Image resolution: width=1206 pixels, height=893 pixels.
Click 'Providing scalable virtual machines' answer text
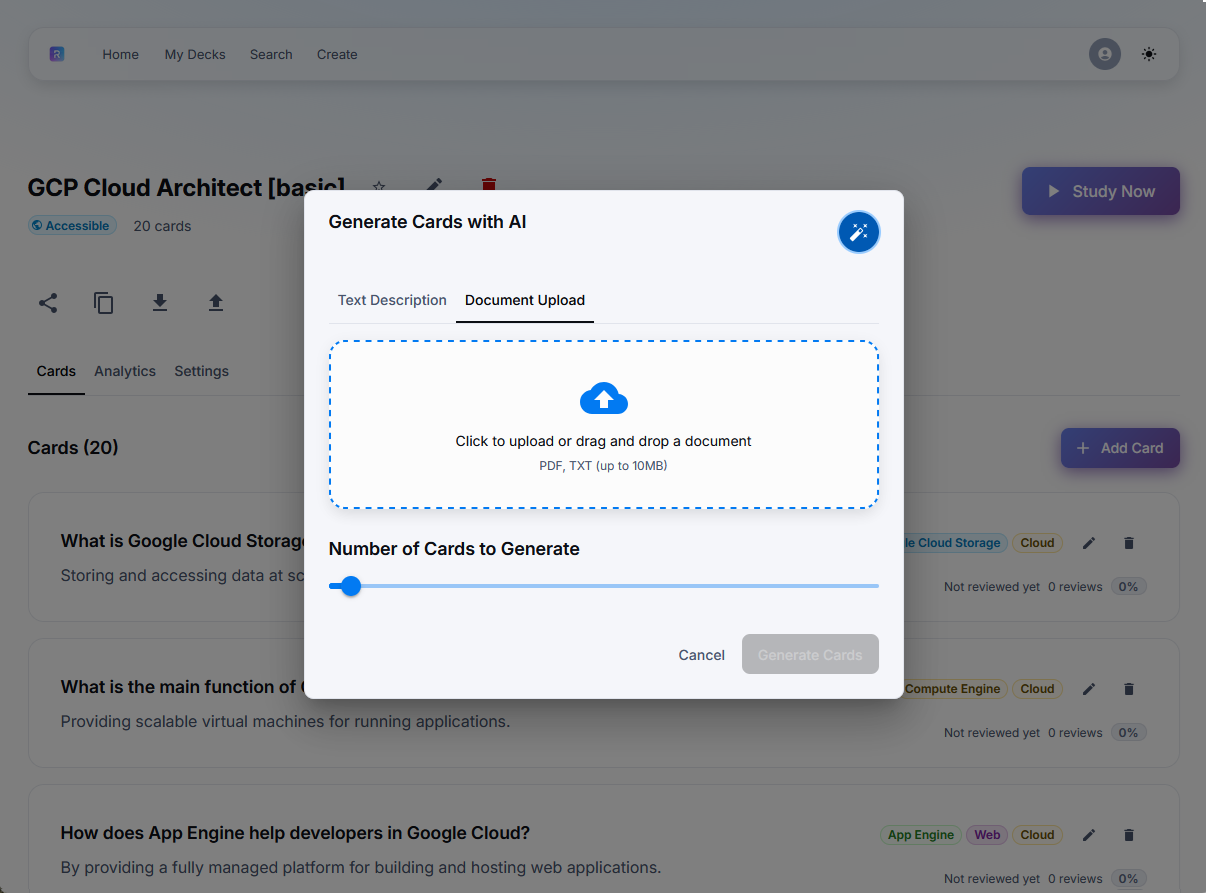[285, 721]
